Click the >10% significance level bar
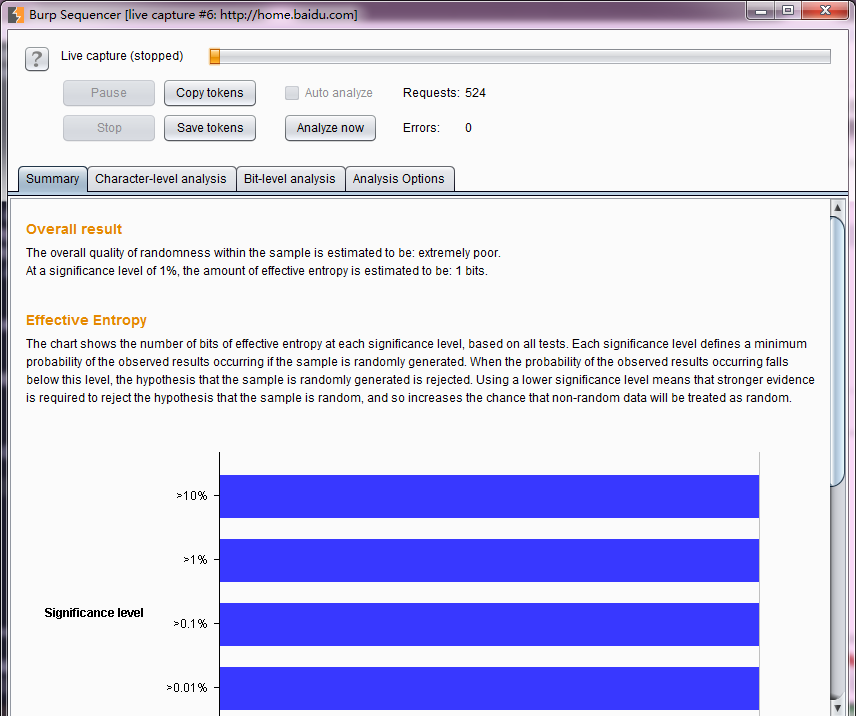The width and height of the screenshot is (856, 716). click(x=489, y=496)
